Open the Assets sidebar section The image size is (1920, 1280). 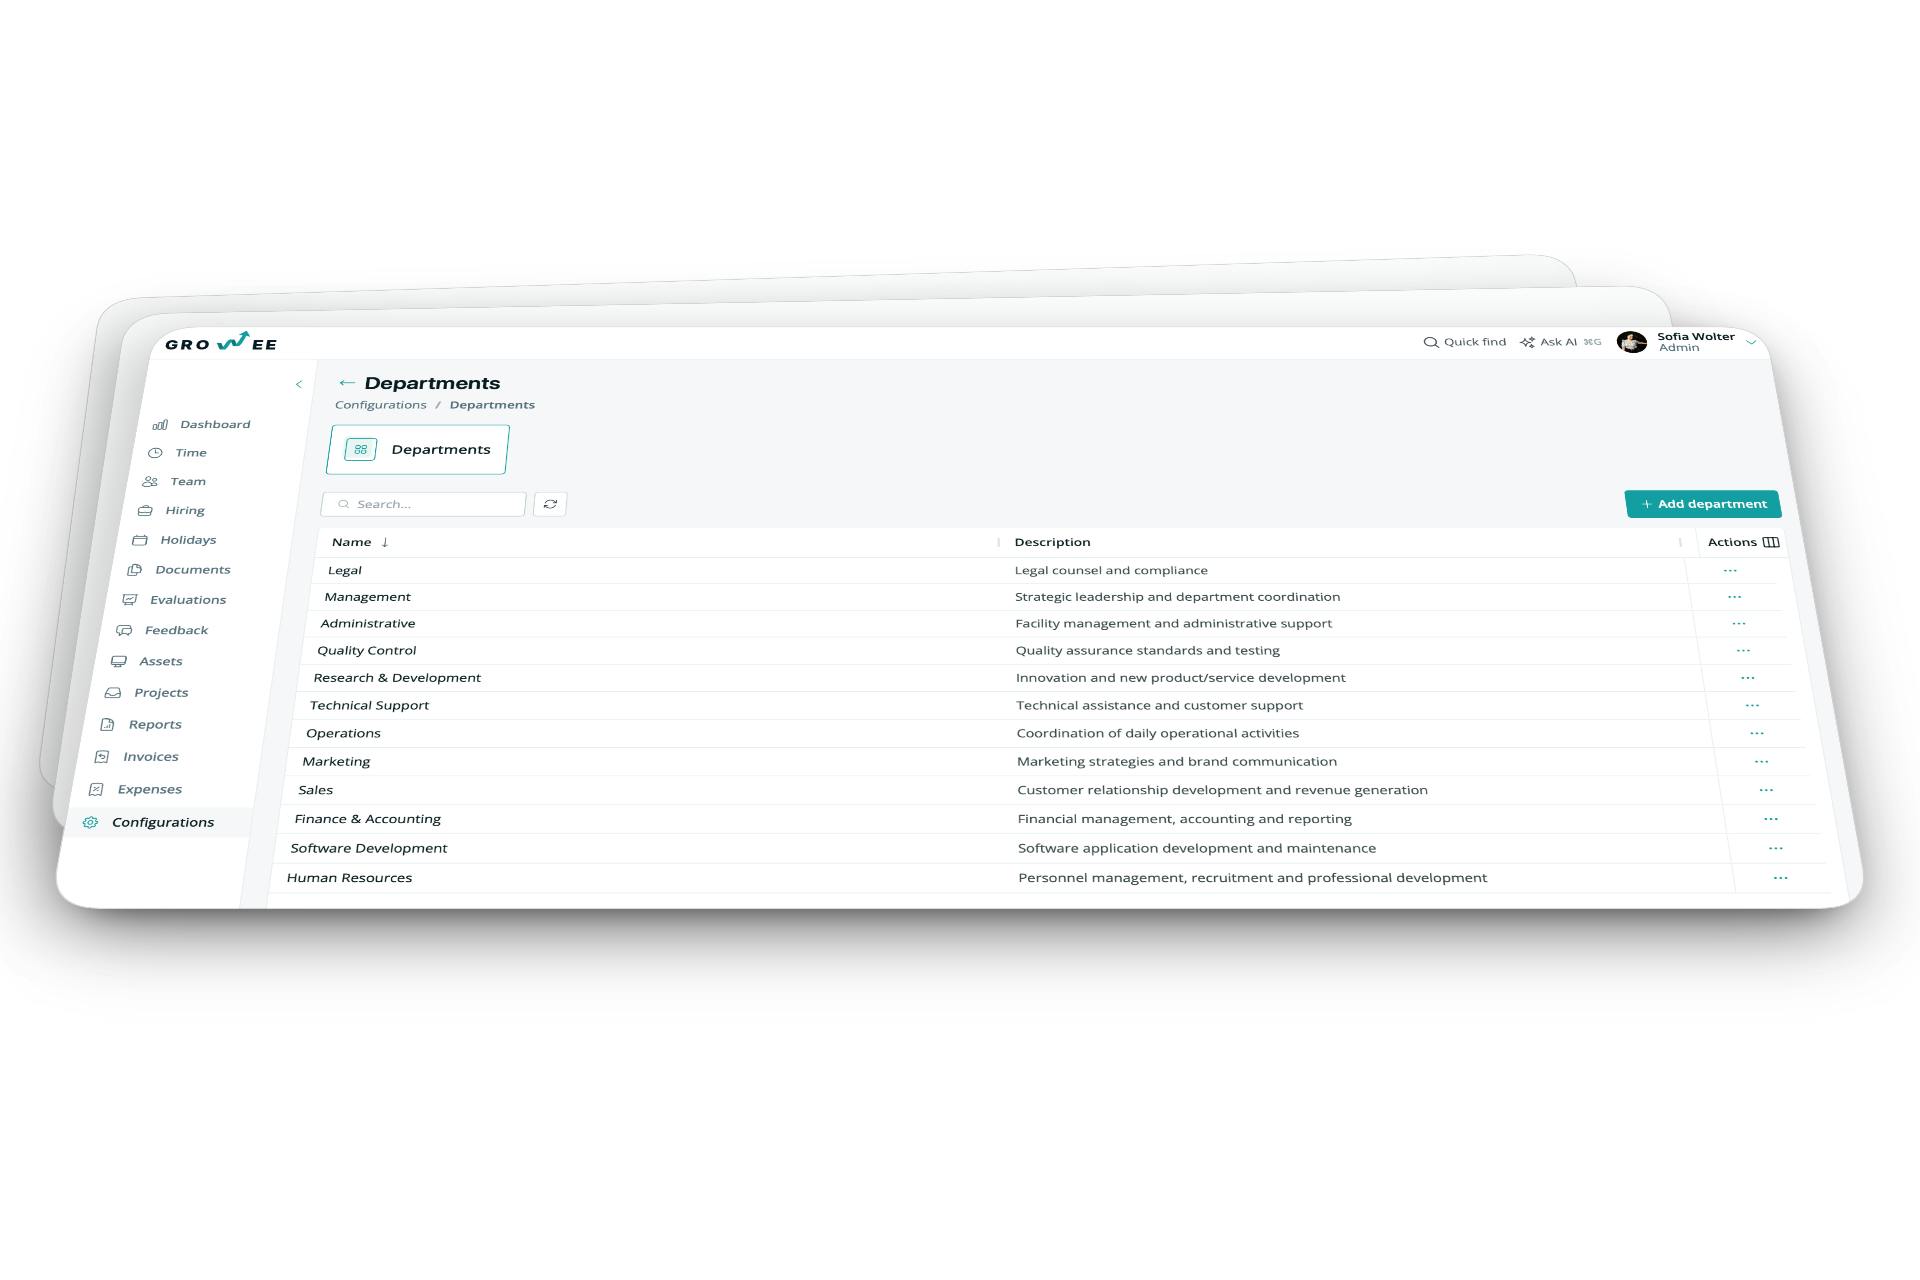tap(160, 661)
